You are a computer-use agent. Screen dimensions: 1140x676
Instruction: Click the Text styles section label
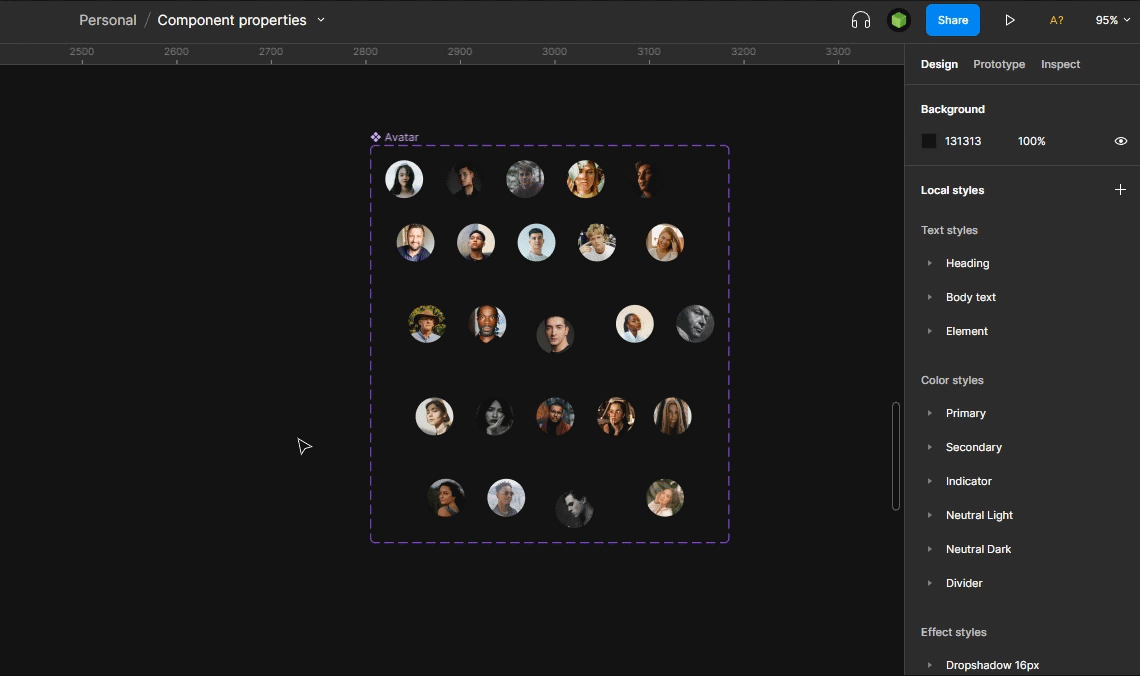pos(949,230)
